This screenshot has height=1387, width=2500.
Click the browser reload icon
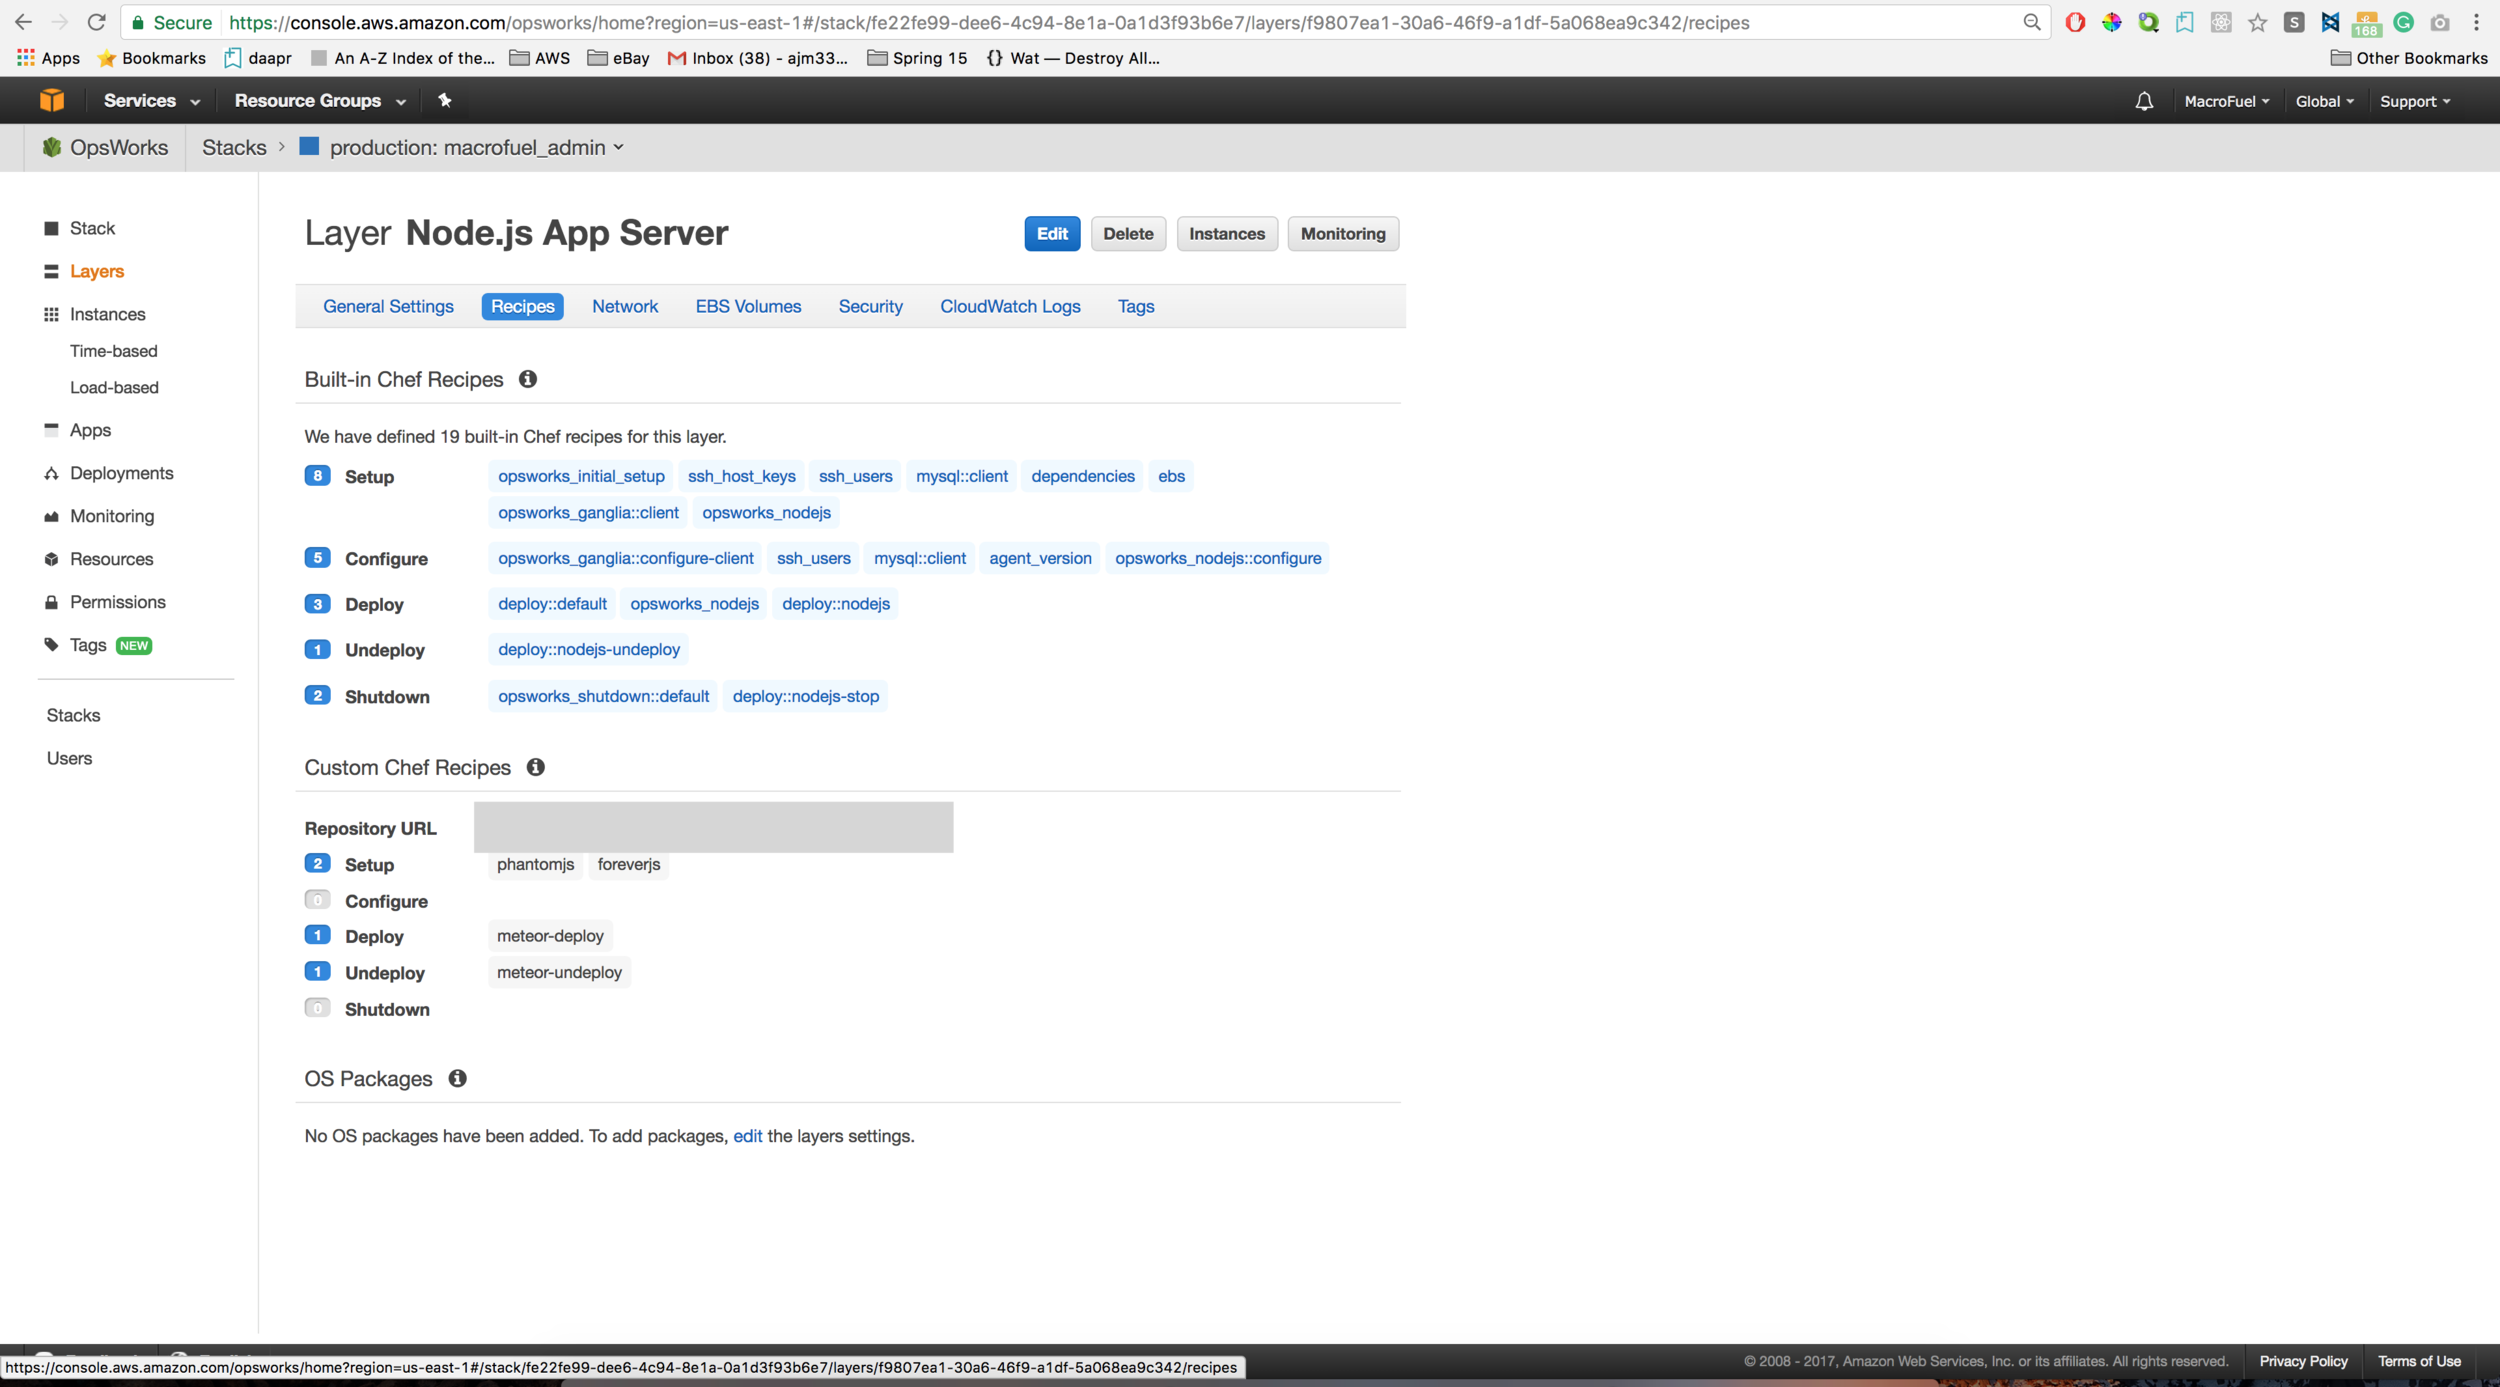[96, 22]
